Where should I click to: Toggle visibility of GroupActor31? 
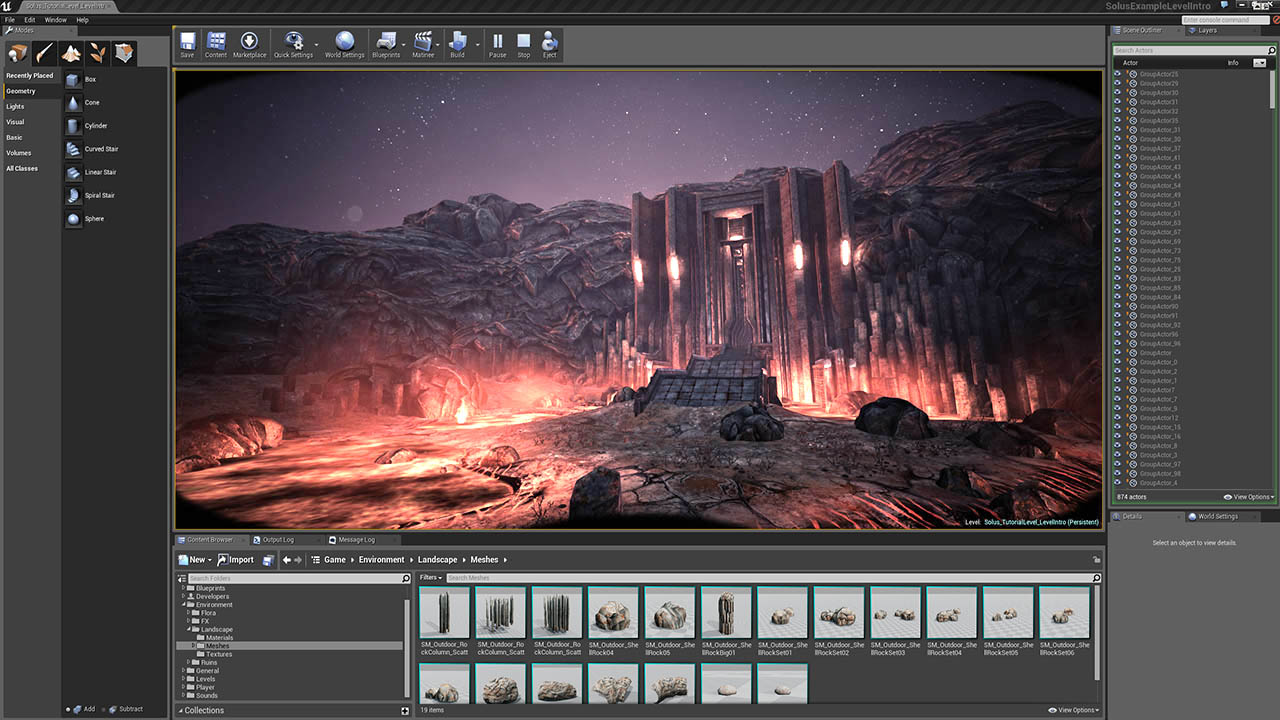(1117, 102)
